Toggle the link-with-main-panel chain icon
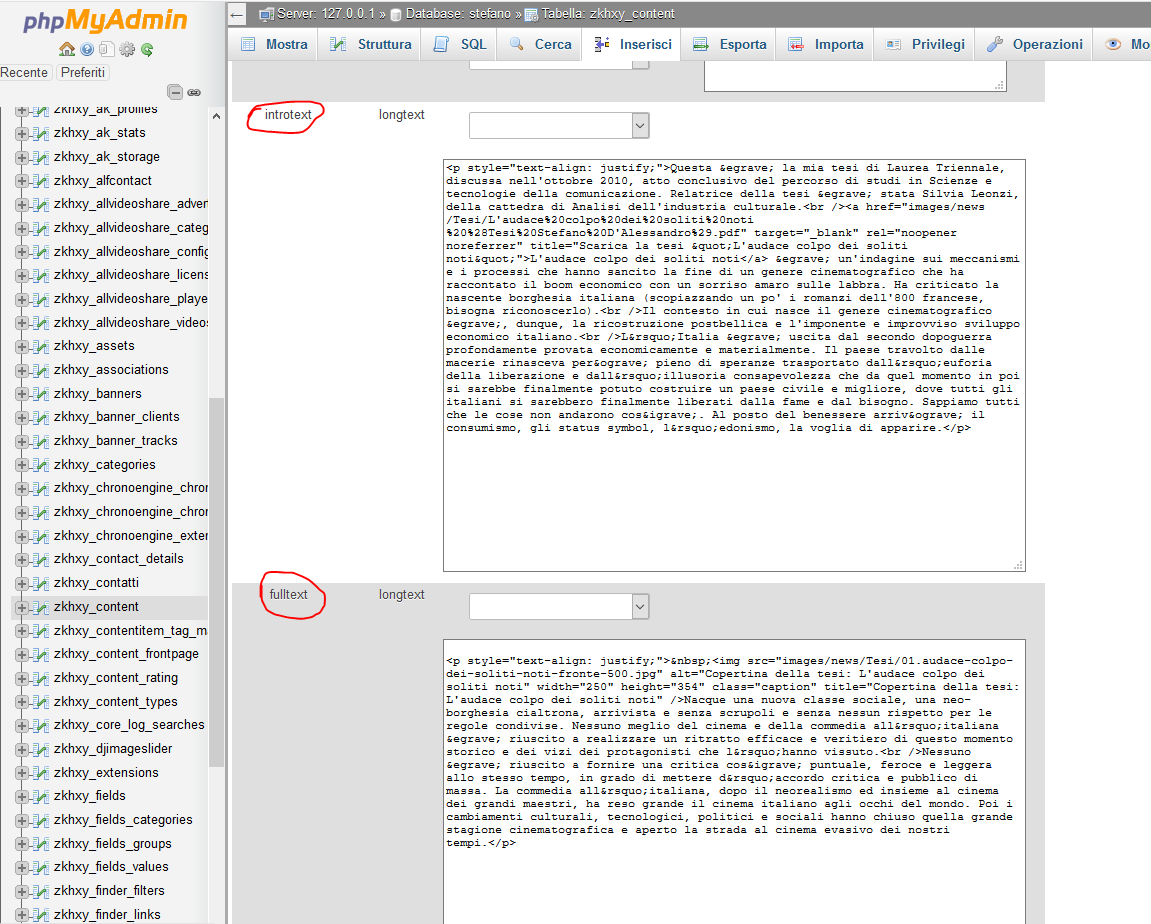The image size is (1151, 924). click(x=194, y=92)
